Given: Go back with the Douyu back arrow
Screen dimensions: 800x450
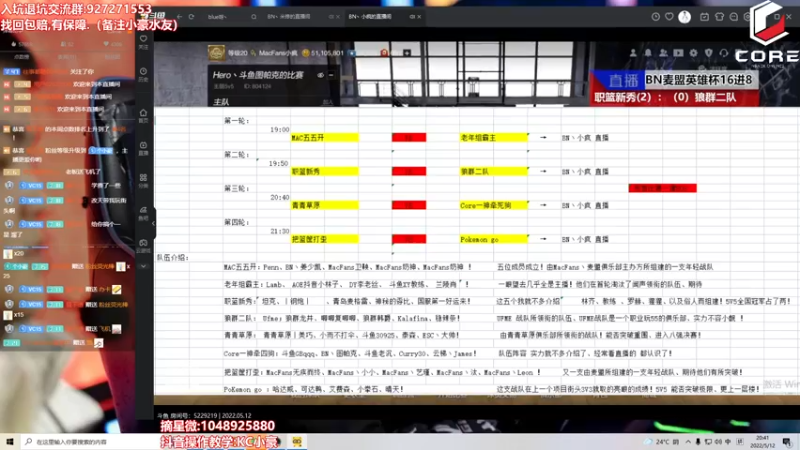Looking at the screenshot, I should pos(180,17).
